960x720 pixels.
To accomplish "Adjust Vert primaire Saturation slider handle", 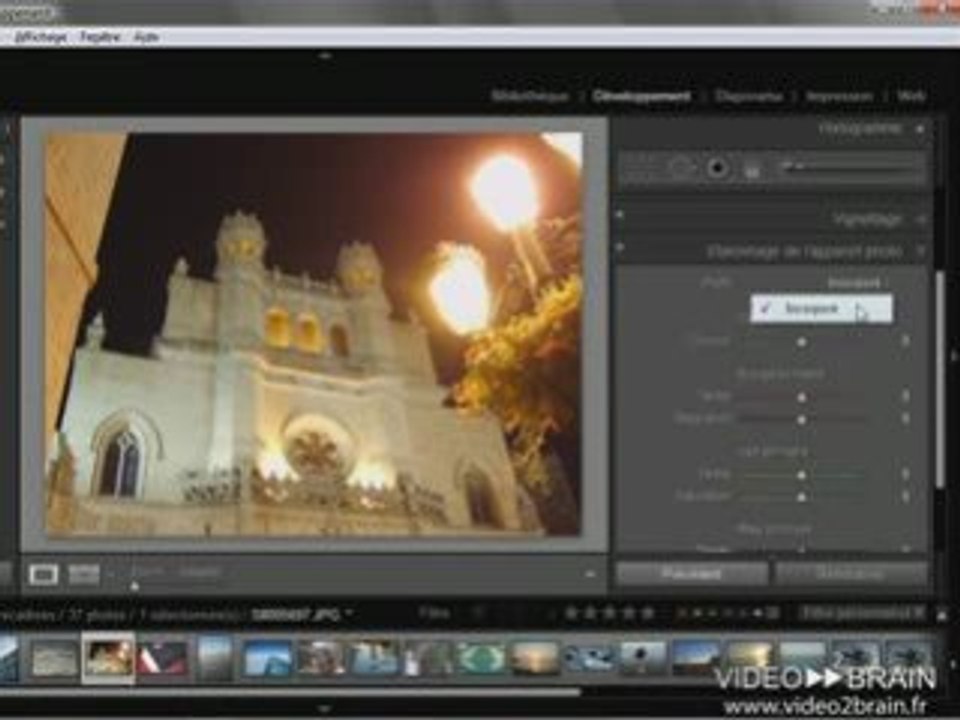I will click(801, 497).
